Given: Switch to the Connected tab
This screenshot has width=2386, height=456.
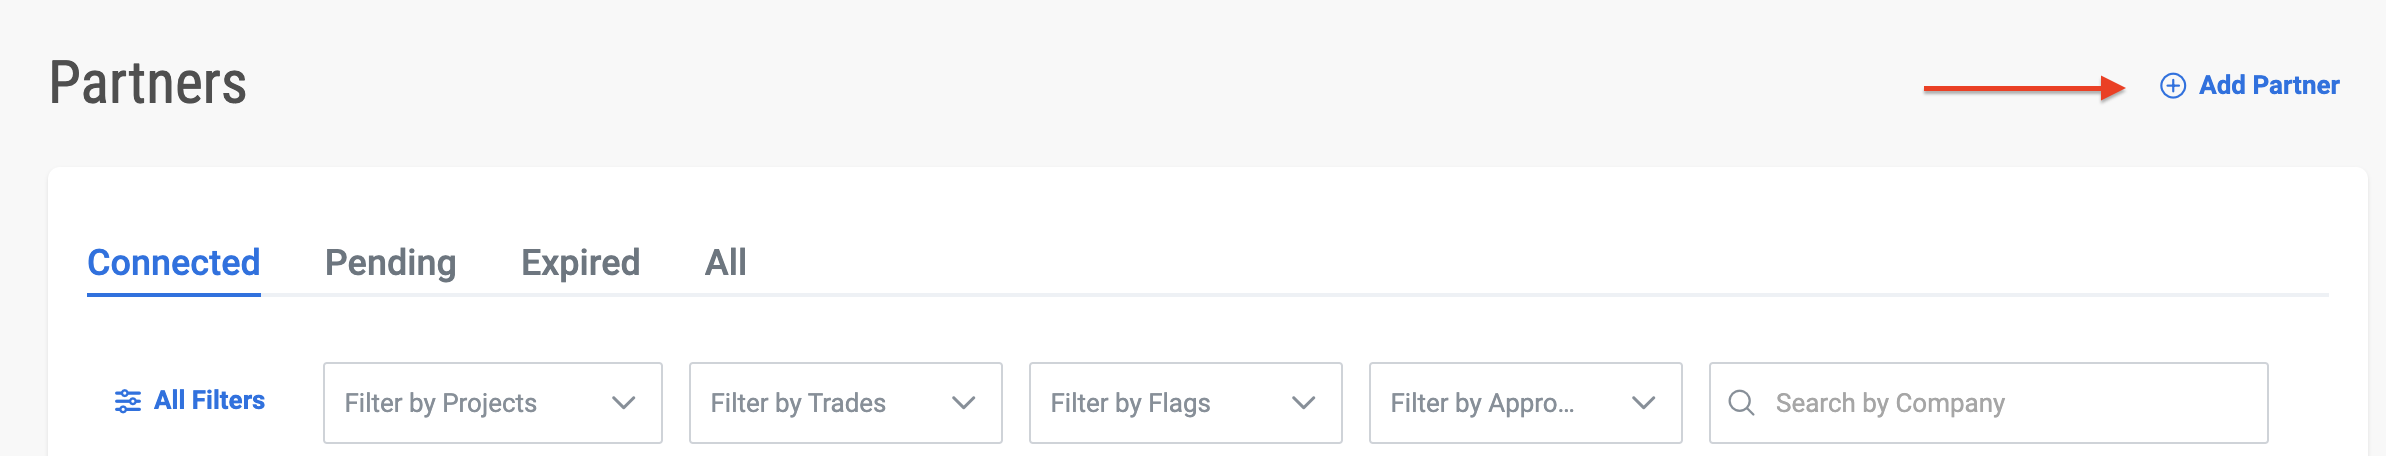Looking at the screenshot, I should [x=174, y=263].
